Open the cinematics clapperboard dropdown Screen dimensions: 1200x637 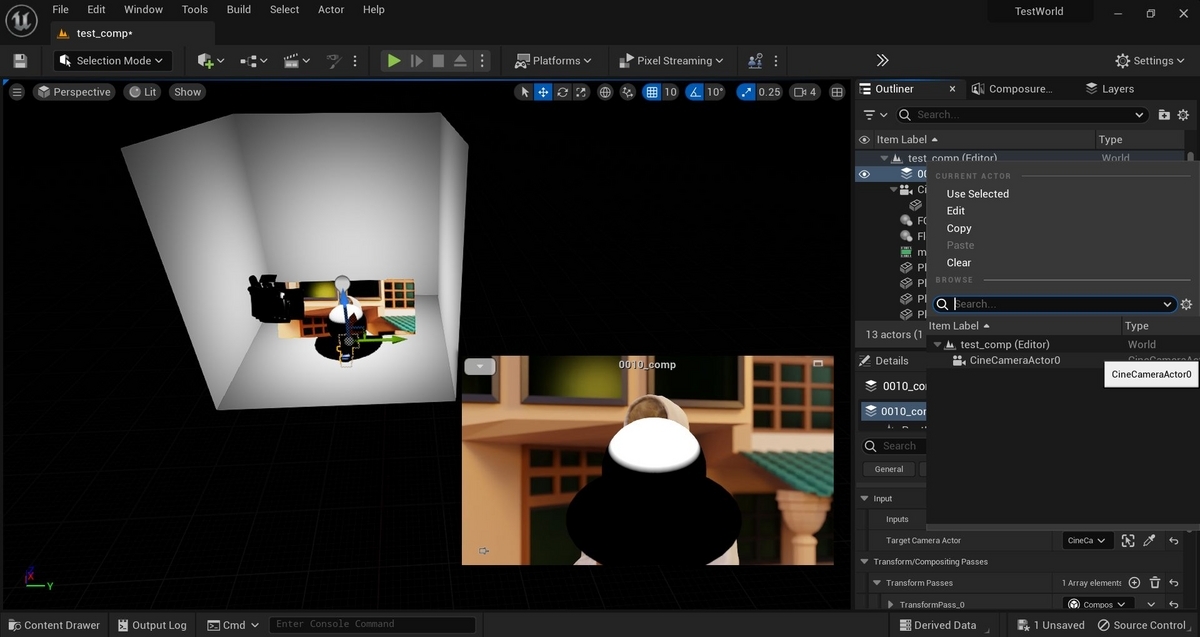point(296,61)
